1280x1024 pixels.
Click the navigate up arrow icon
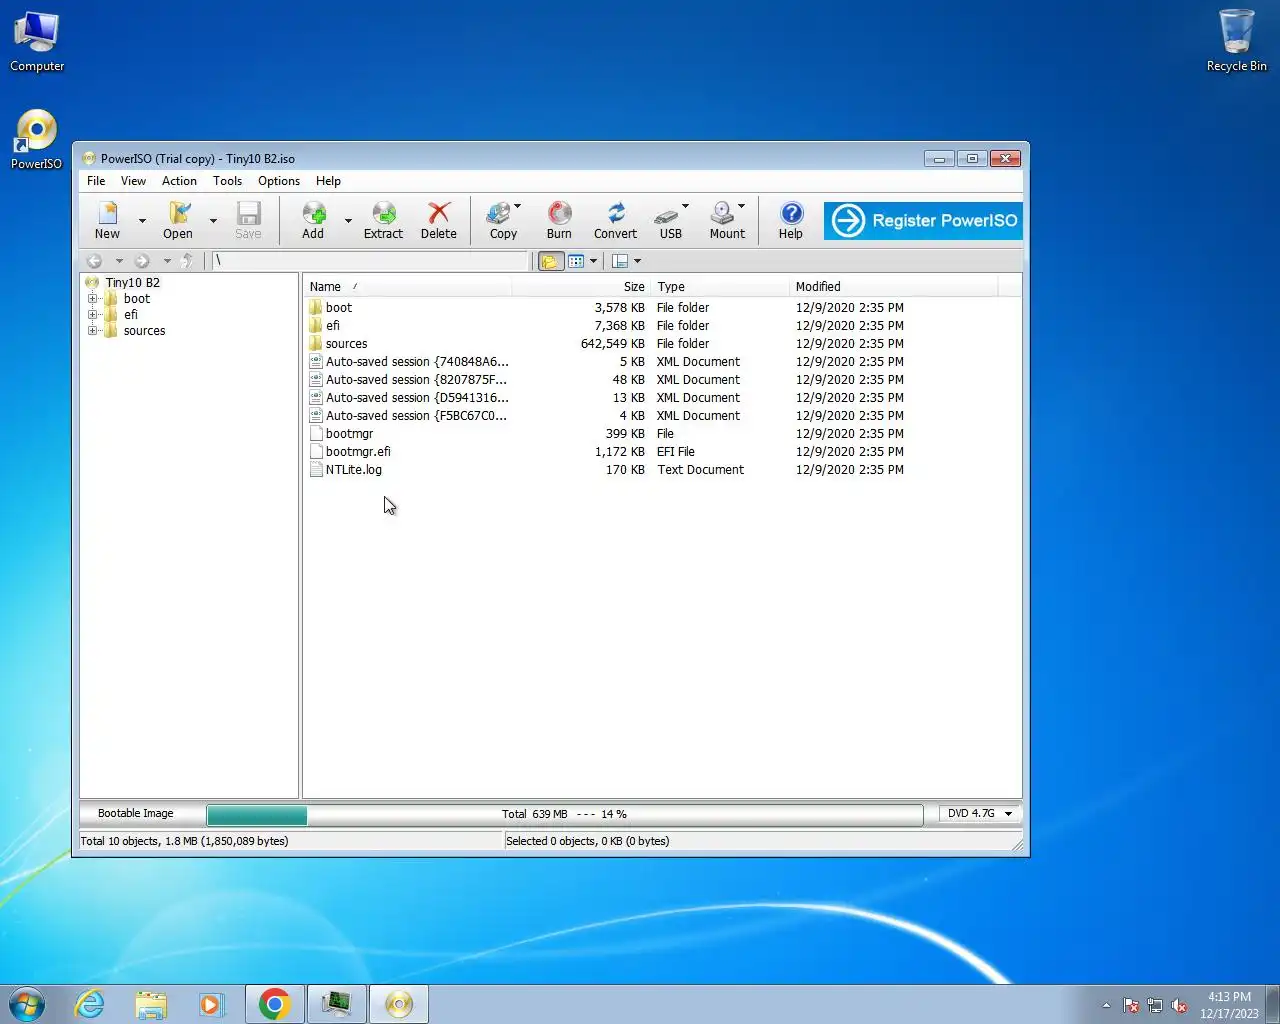point(187,261)
